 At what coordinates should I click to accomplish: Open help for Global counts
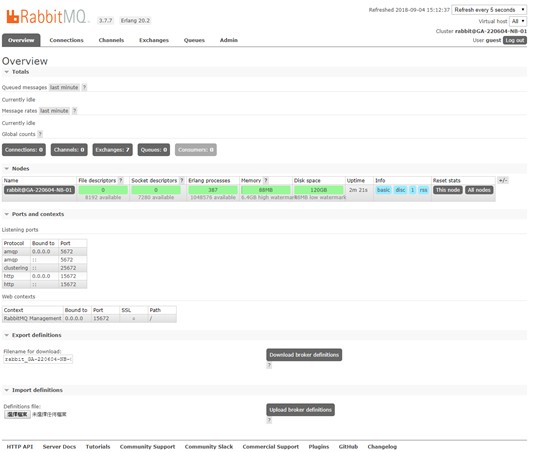pyautogui.click(x=40, y=134)
